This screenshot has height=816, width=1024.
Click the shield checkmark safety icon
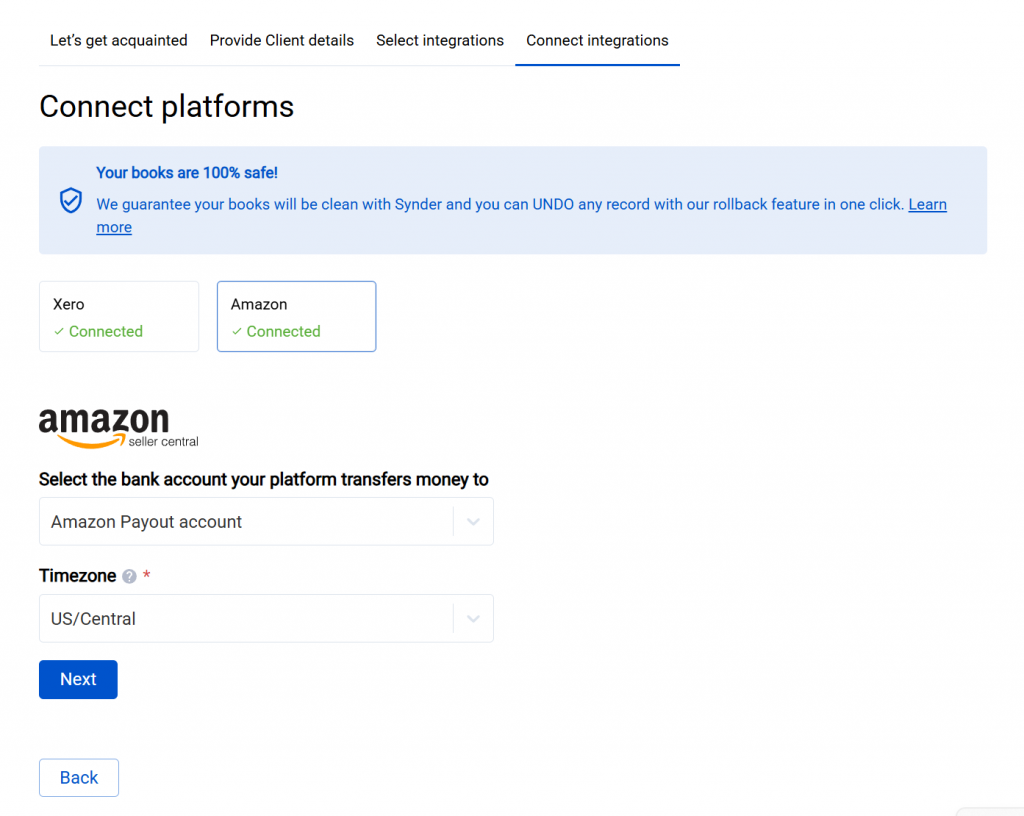(71, 200)
